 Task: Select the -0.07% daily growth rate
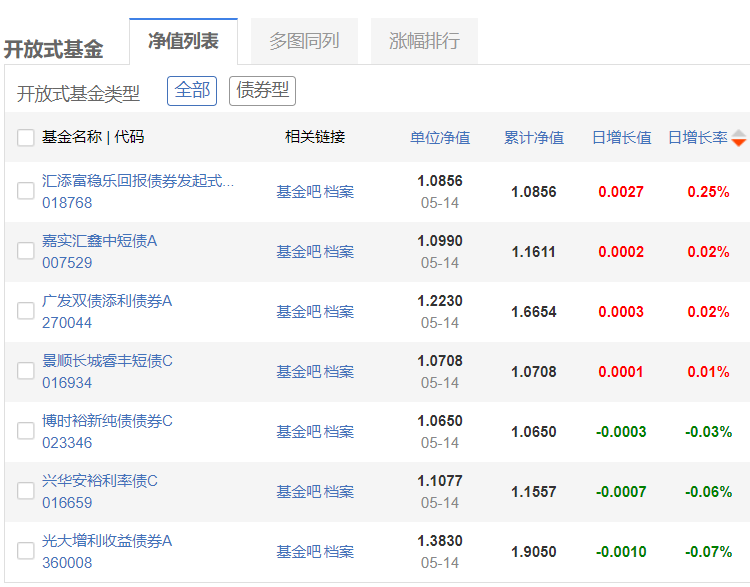pos(708,552)
